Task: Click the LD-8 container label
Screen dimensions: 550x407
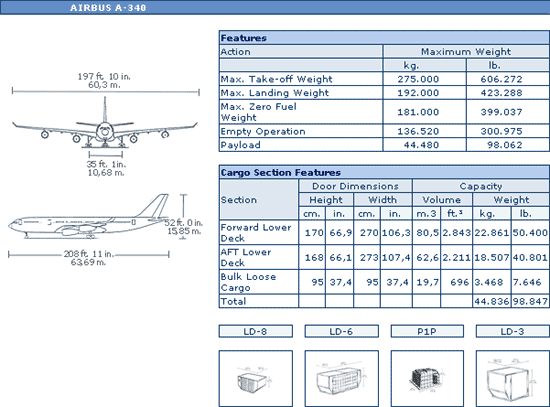Action: click(256, 332)
